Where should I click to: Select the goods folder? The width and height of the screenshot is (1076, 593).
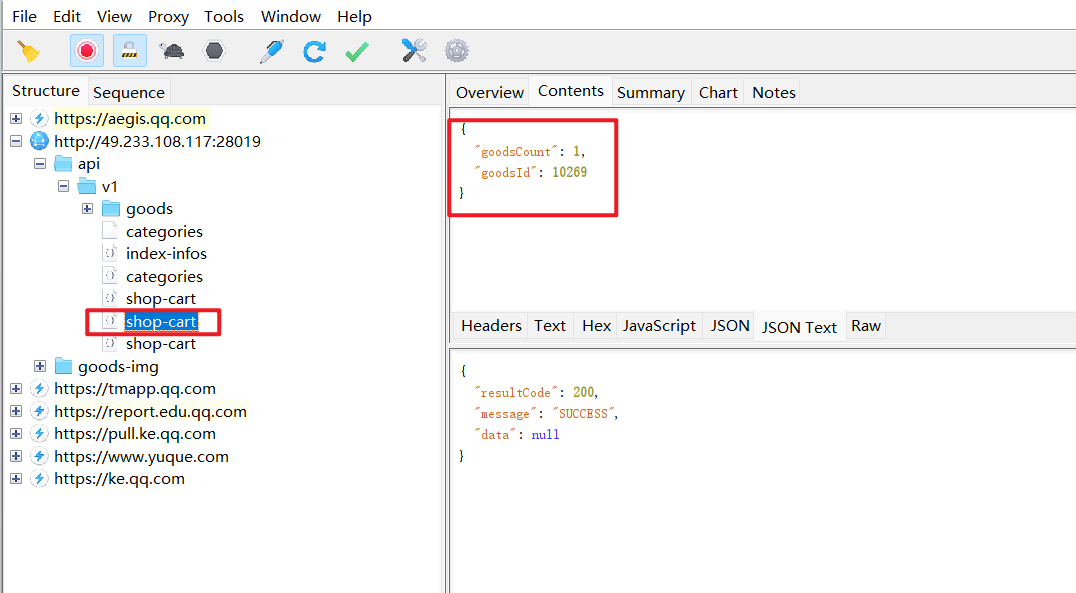pos(149,209)
